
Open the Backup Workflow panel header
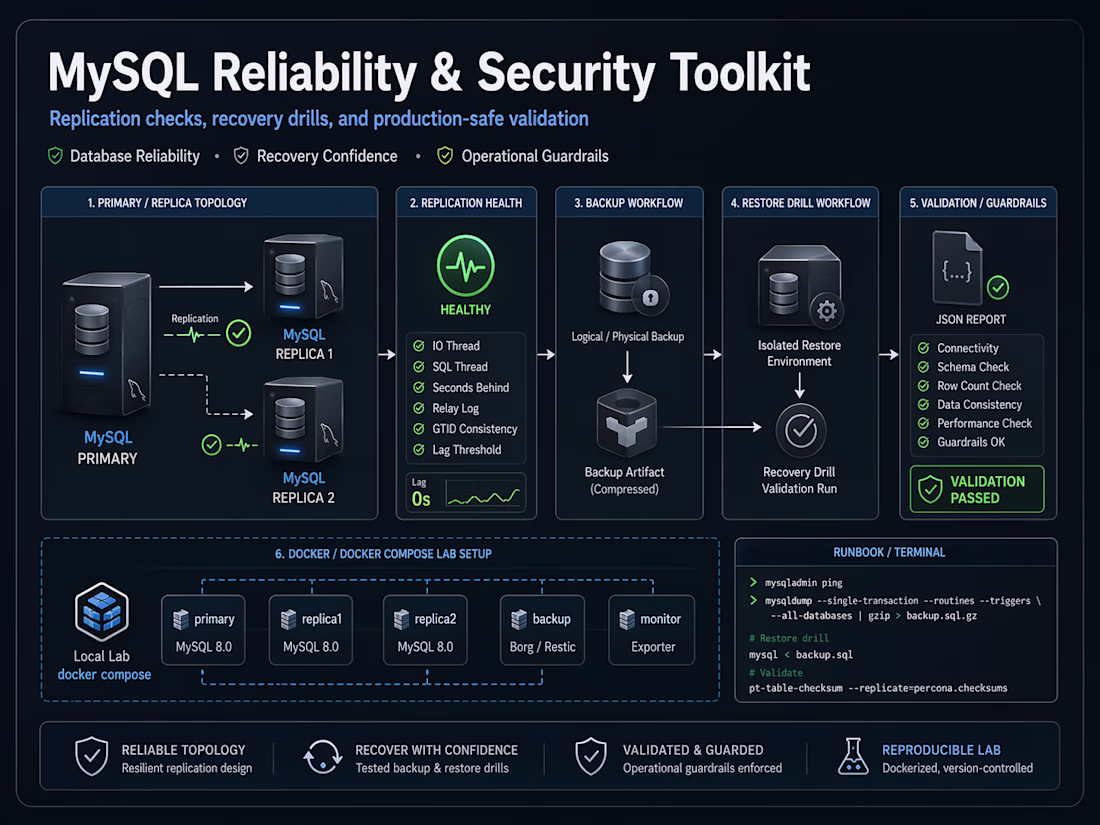[629, 203]
